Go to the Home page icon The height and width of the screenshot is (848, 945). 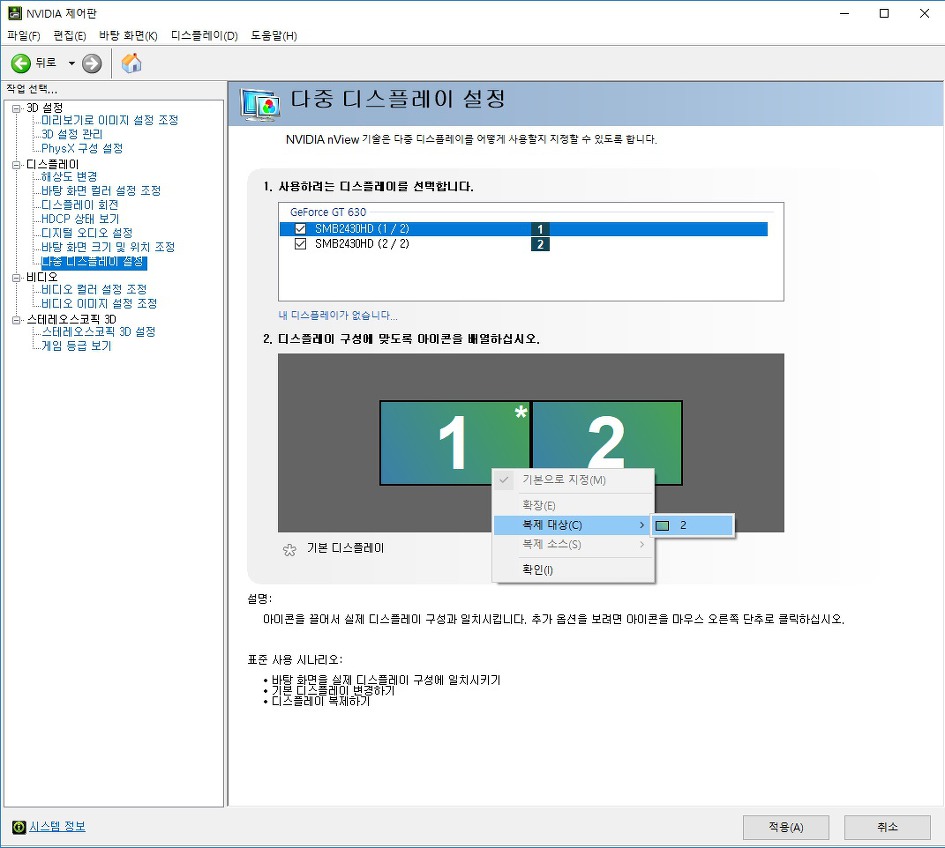131,63
